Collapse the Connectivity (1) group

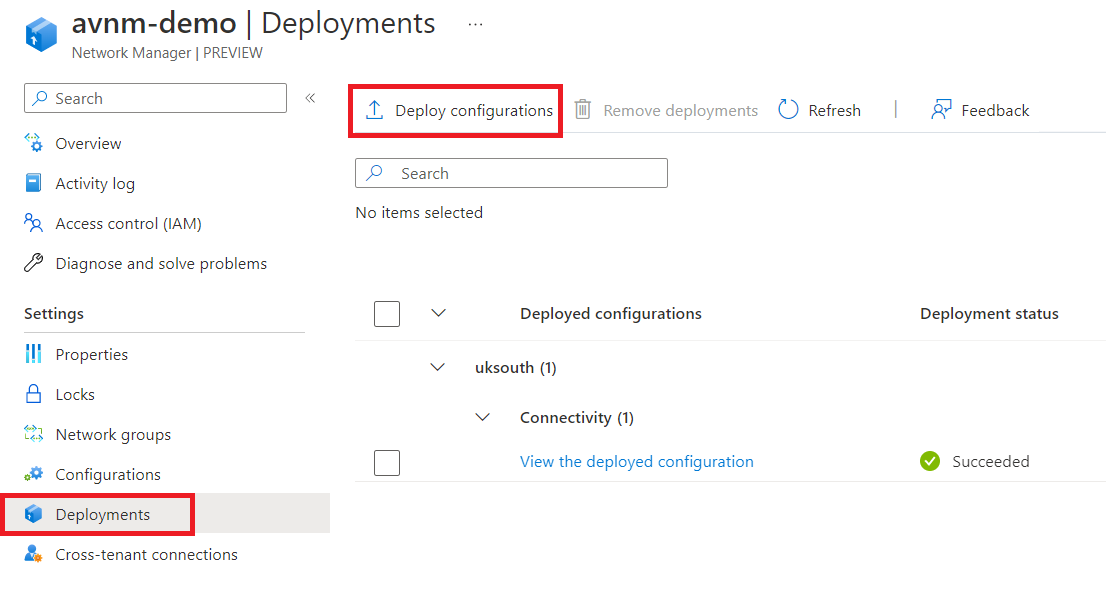(482, 417)
